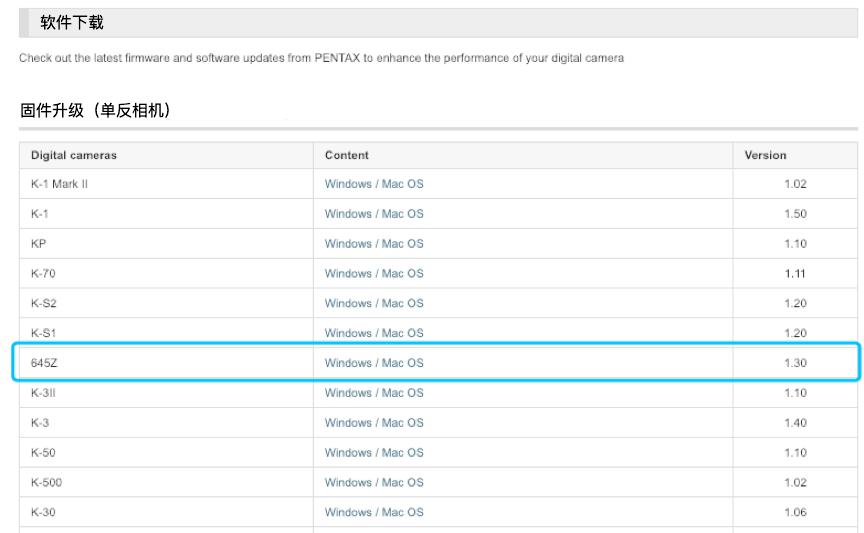This screenshot has height=533, width=864.
Task: Open Windows / Mac OS link for K-1
Action: 374,214
